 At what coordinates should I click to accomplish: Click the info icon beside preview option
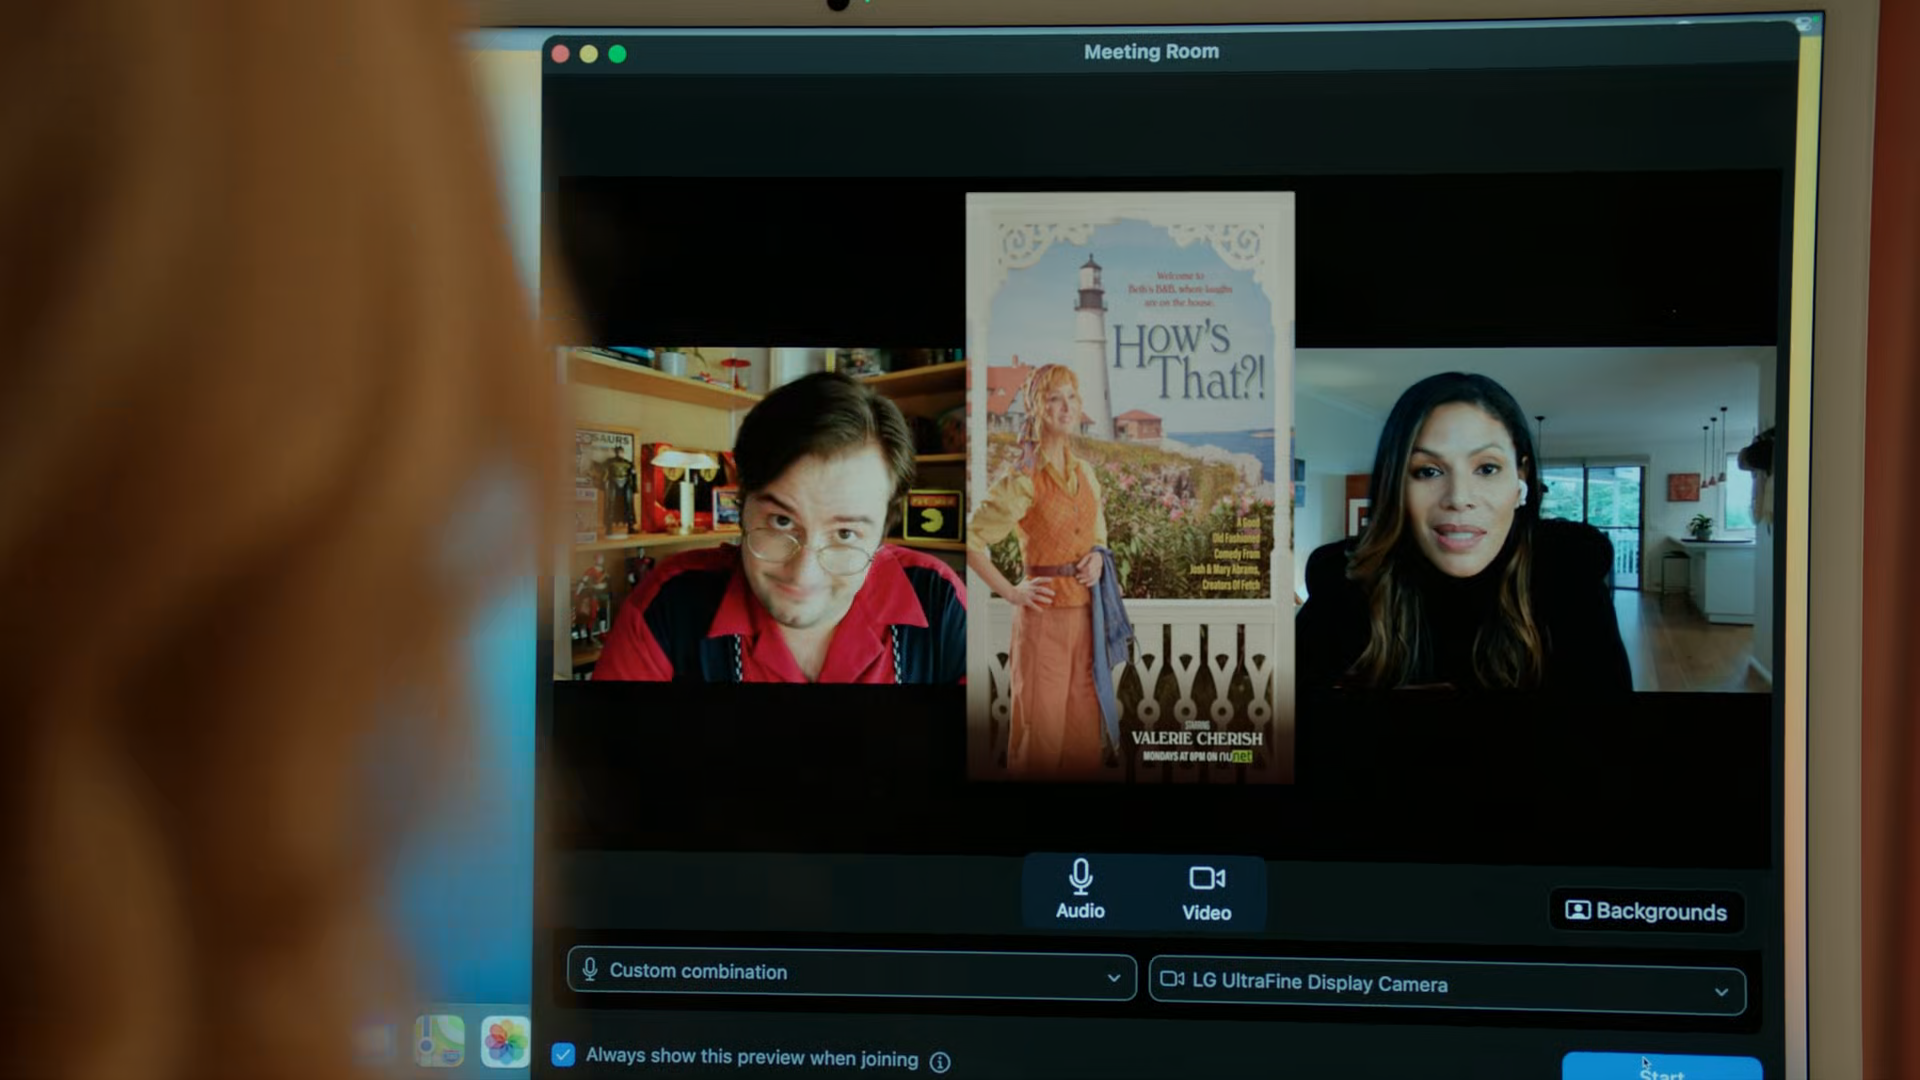940,1062
